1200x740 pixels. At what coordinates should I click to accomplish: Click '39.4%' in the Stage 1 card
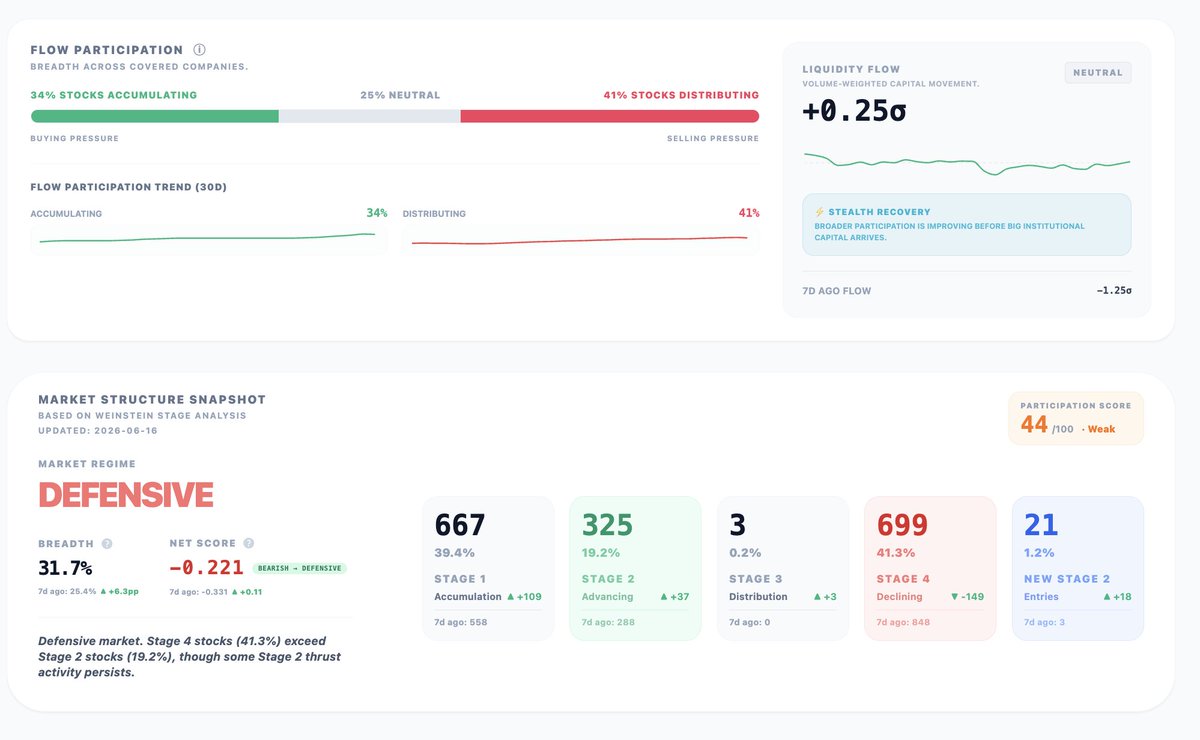click(454, 553)
